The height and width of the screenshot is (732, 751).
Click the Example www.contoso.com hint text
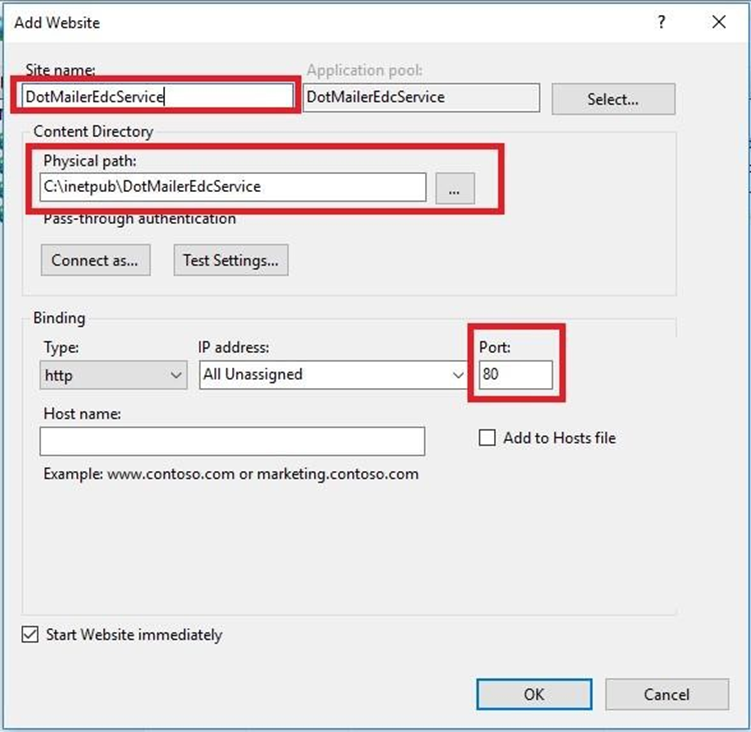231,473
